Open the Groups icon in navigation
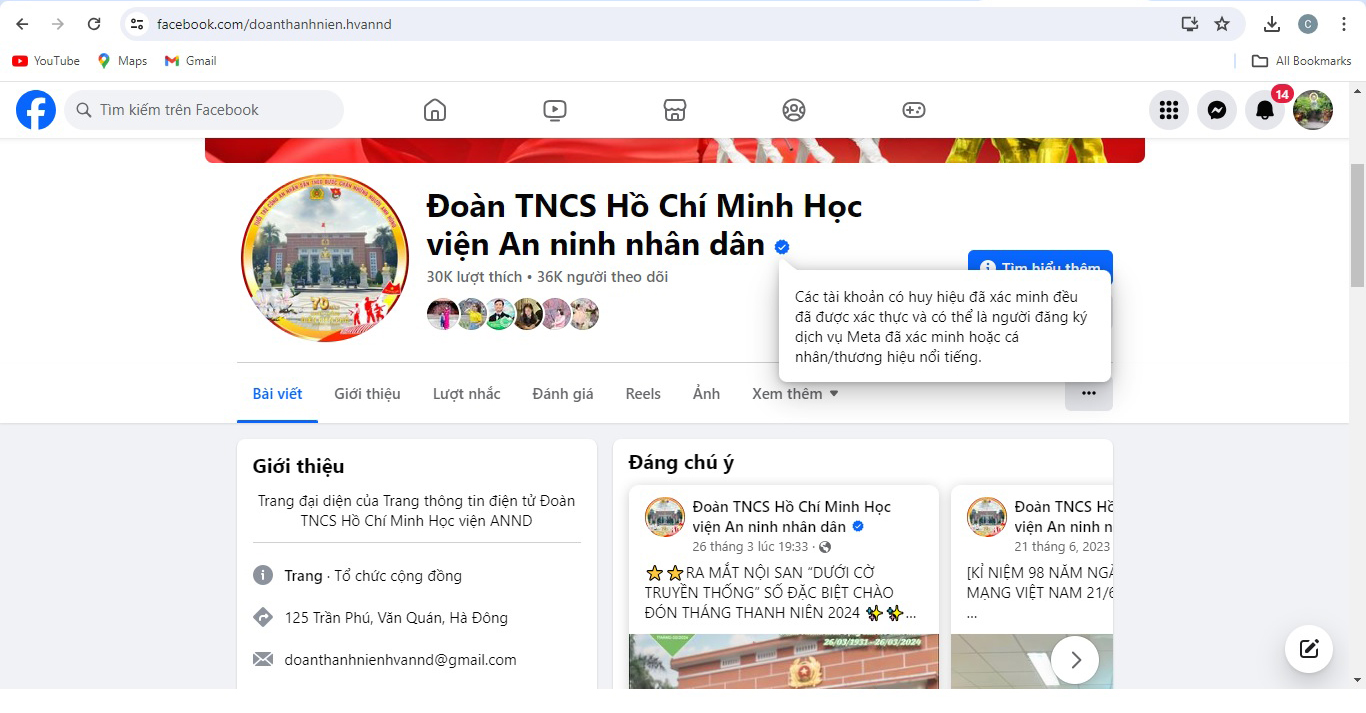Viewport: 1366px width, 713px height. click(794, 110)
